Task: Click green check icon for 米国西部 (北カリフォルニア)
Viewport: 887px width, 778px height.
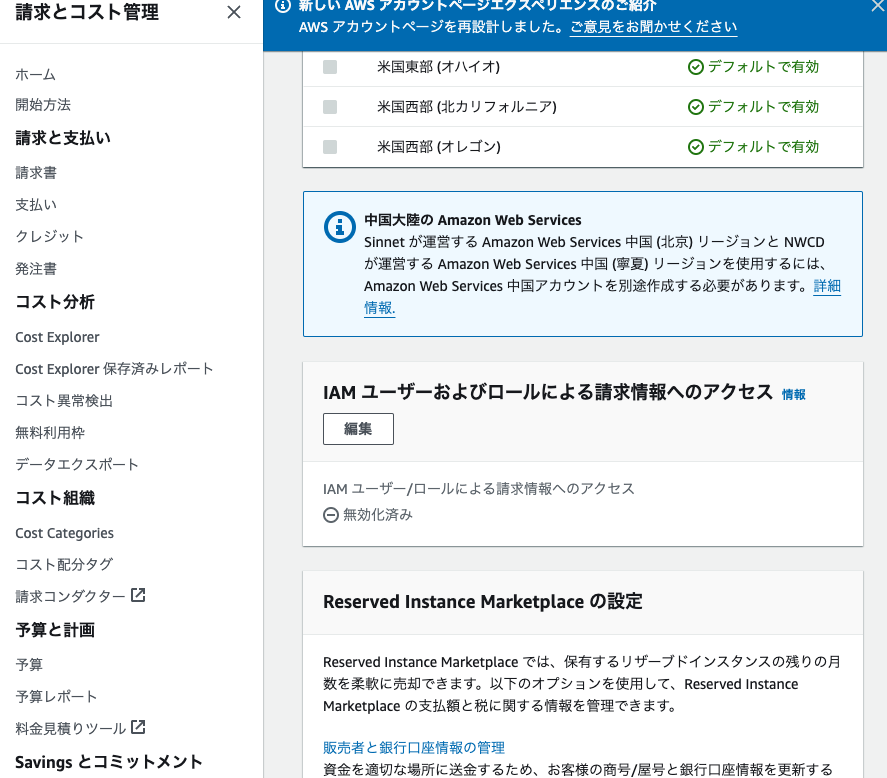Action: [x=696, y=107]
